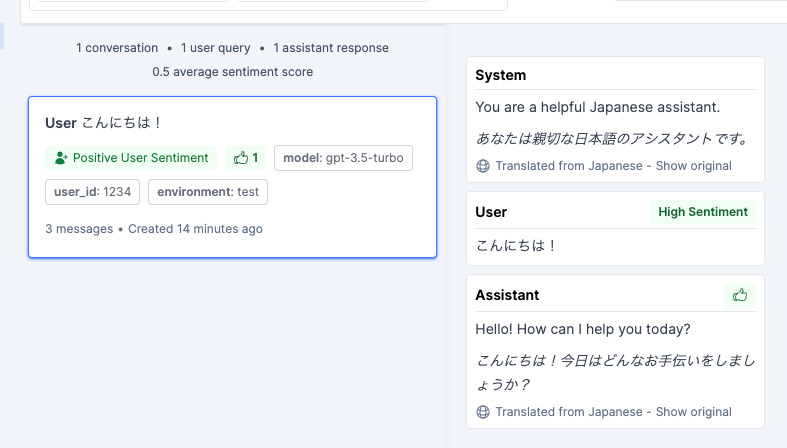Click the 'Created 14 minutes ago' timestamp
Viewport: 787px width, 448px height.
195,229
